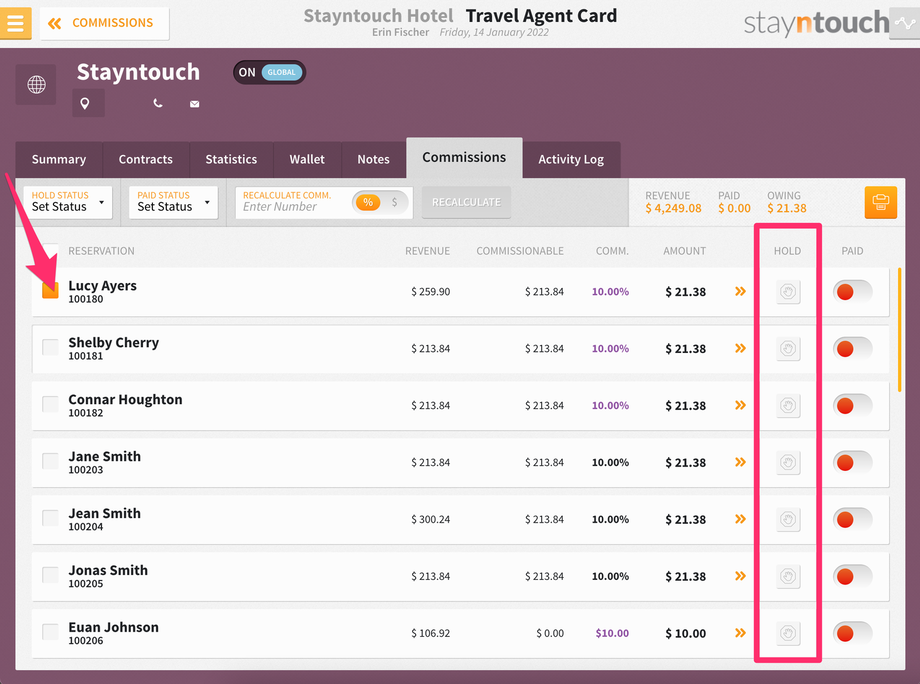The image size is (920, 684).
Task: Switch recalculate mode percent/dollar toggle
Action: pos(380,202)
